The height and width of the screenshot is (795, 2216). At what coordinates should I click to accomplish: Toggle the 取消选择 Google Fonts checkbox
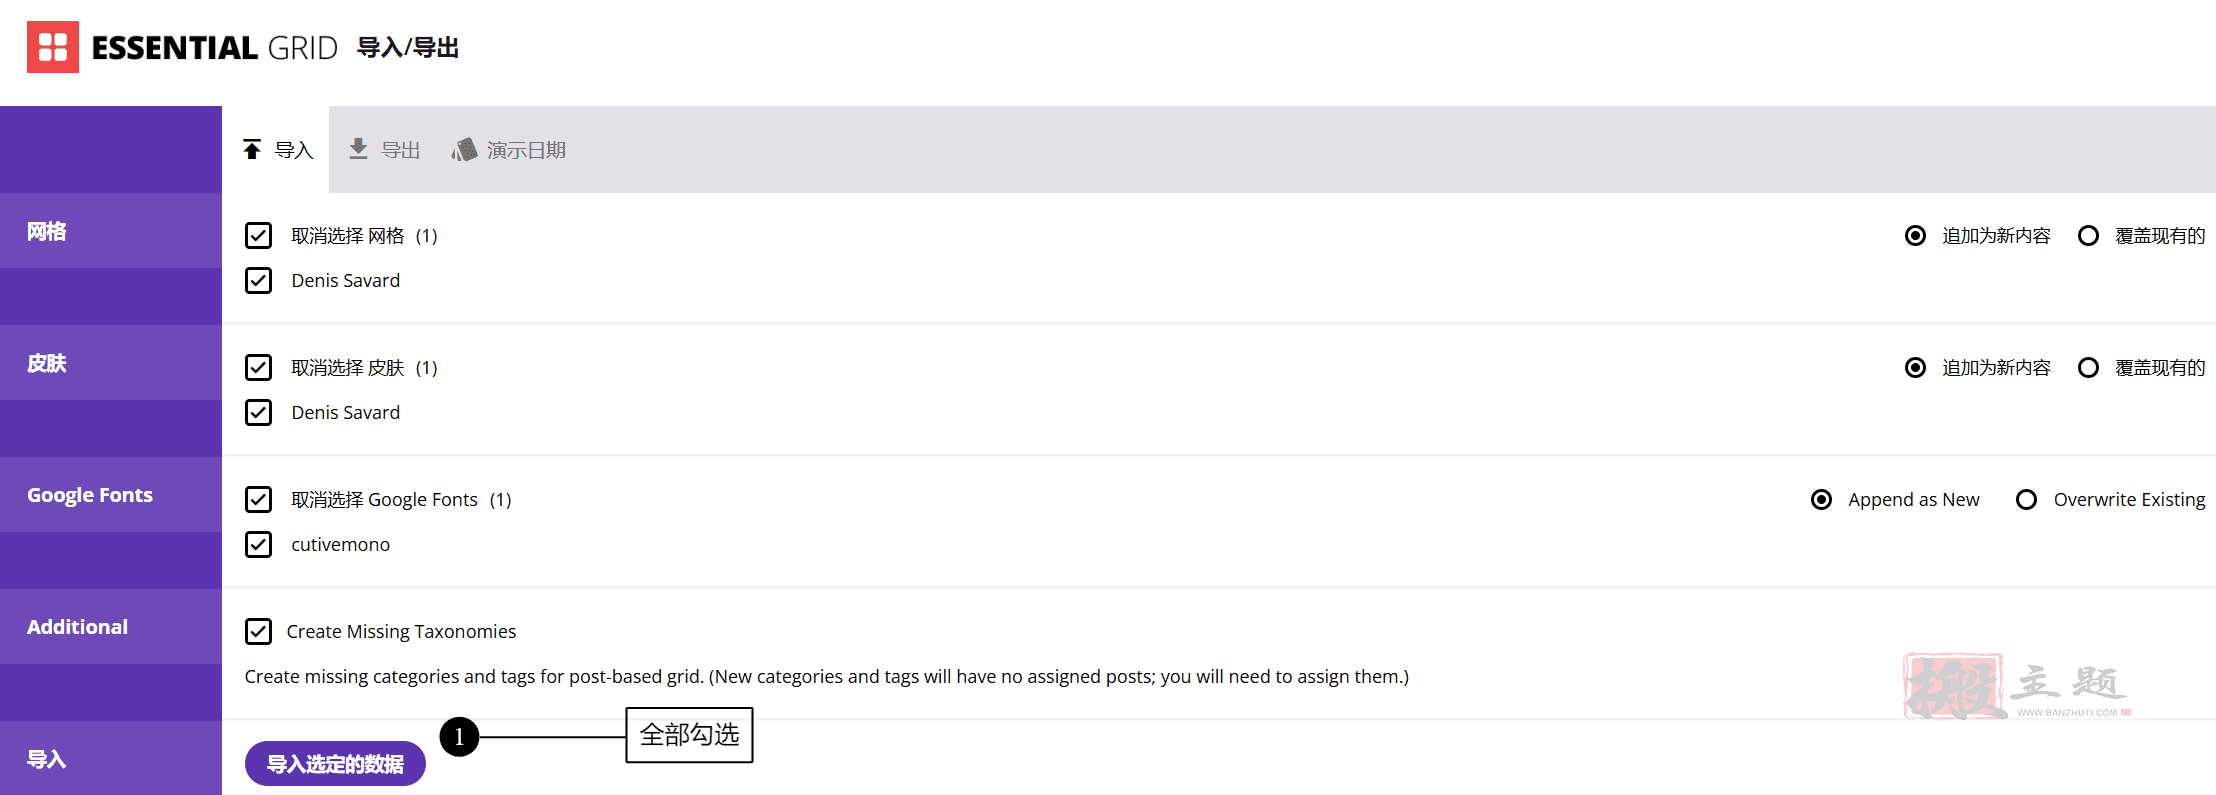(258, 500)
